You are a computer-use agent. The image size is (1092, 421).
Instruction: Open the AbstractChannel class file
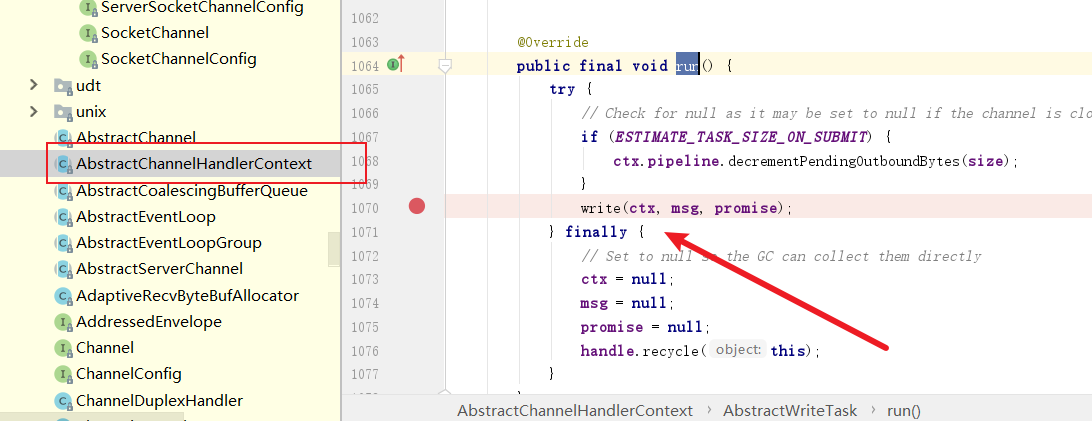click(x=136, y=137)
